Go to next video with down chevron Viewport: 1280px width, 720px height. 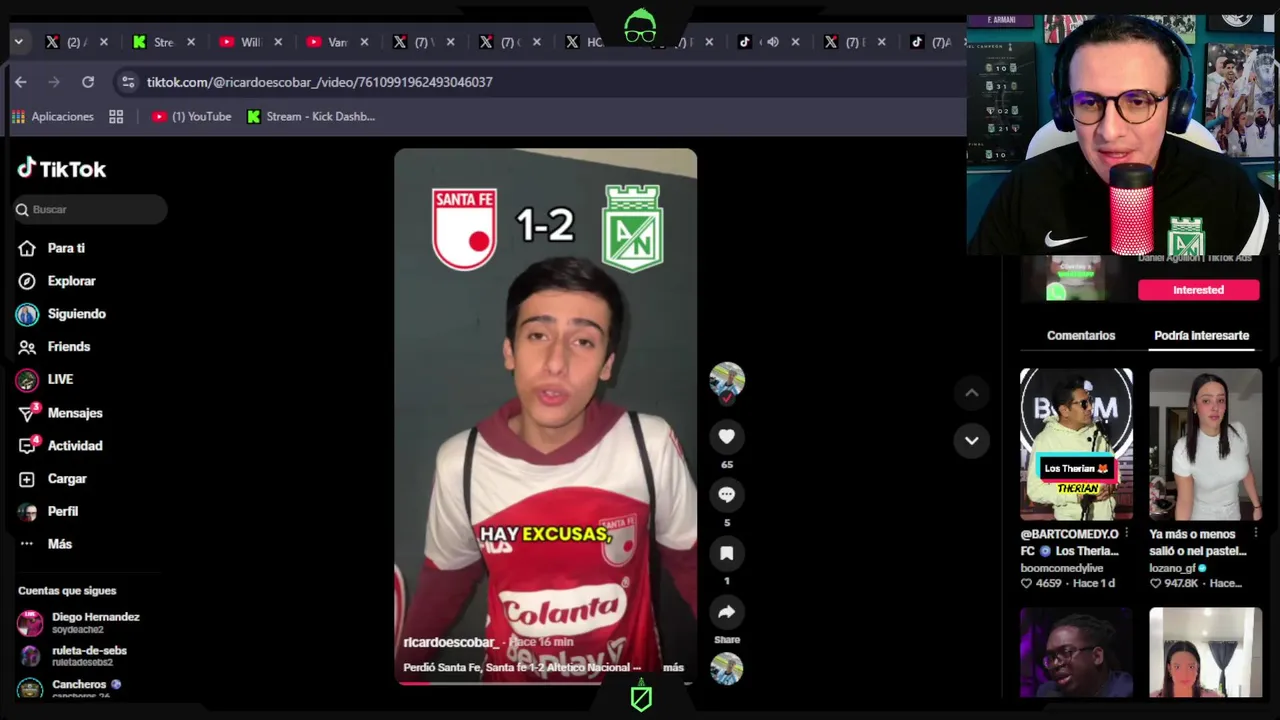pyautogui.click(x=971, y=440)
